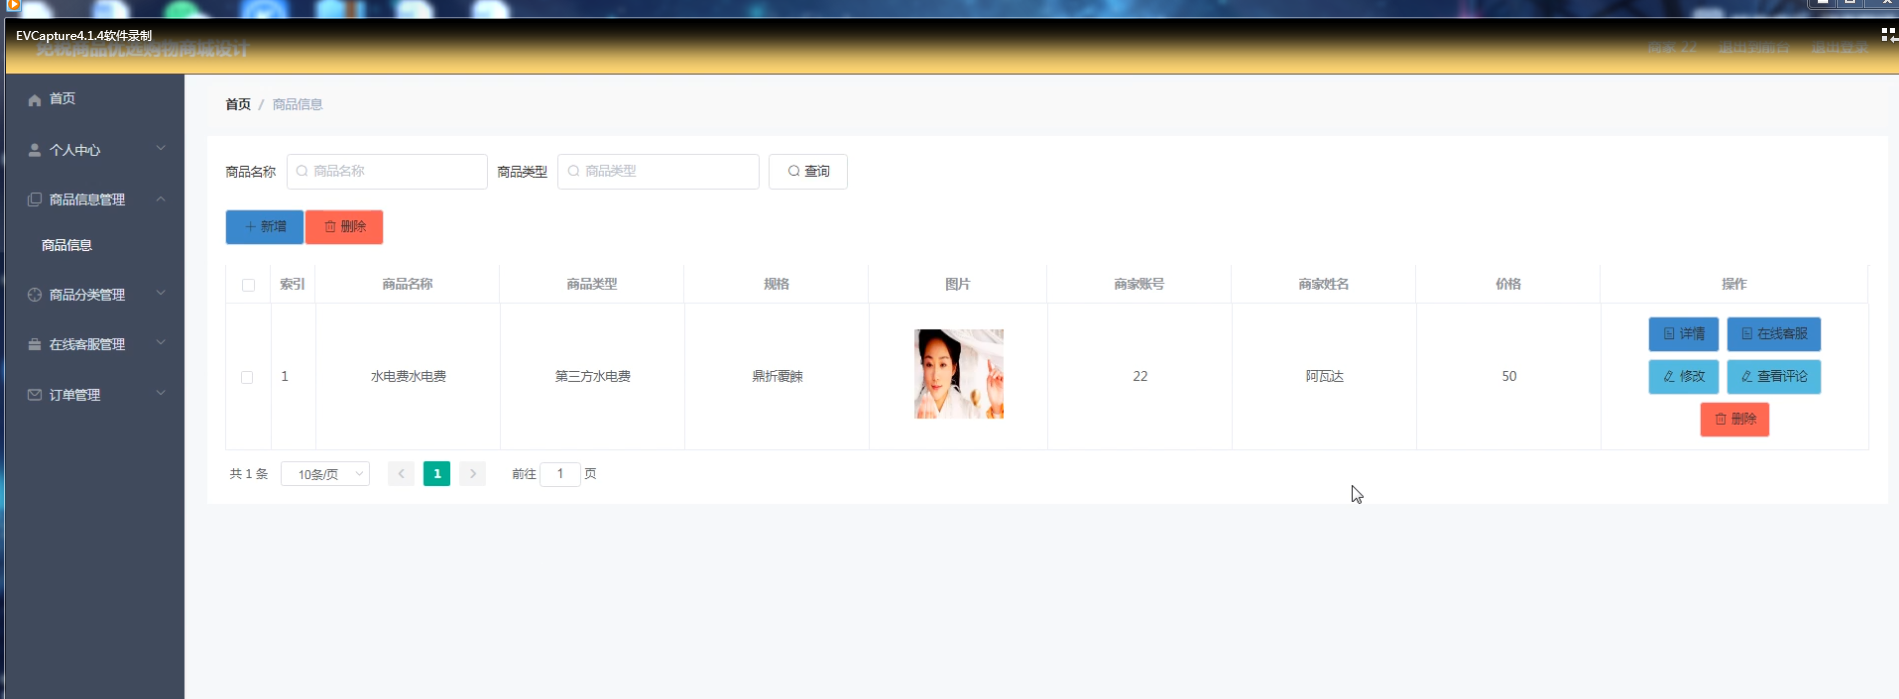Image resolution: width=1899 pixels, height=699 pixels.
Task: Tick the checkbox for row 水电费水电费
Action: coord(247,377)
